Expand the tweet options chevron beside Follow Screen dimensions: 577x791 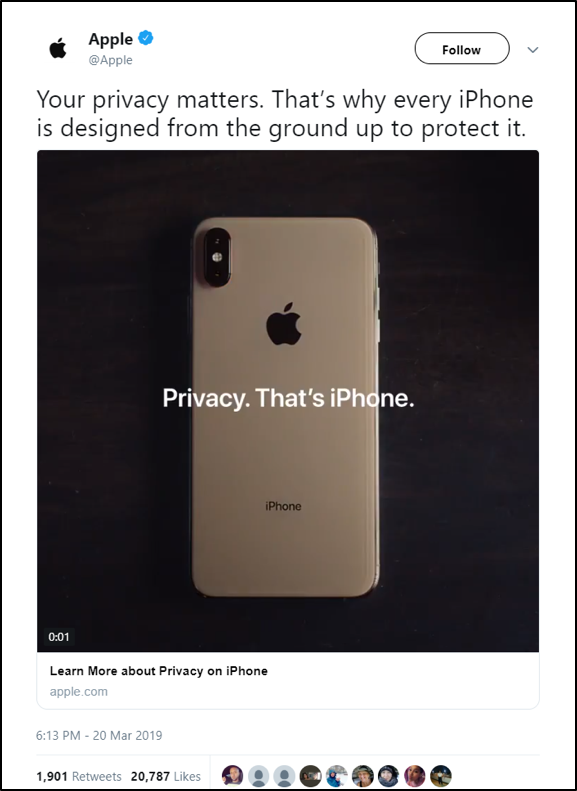pyautogui.click(x=533, y=49)
